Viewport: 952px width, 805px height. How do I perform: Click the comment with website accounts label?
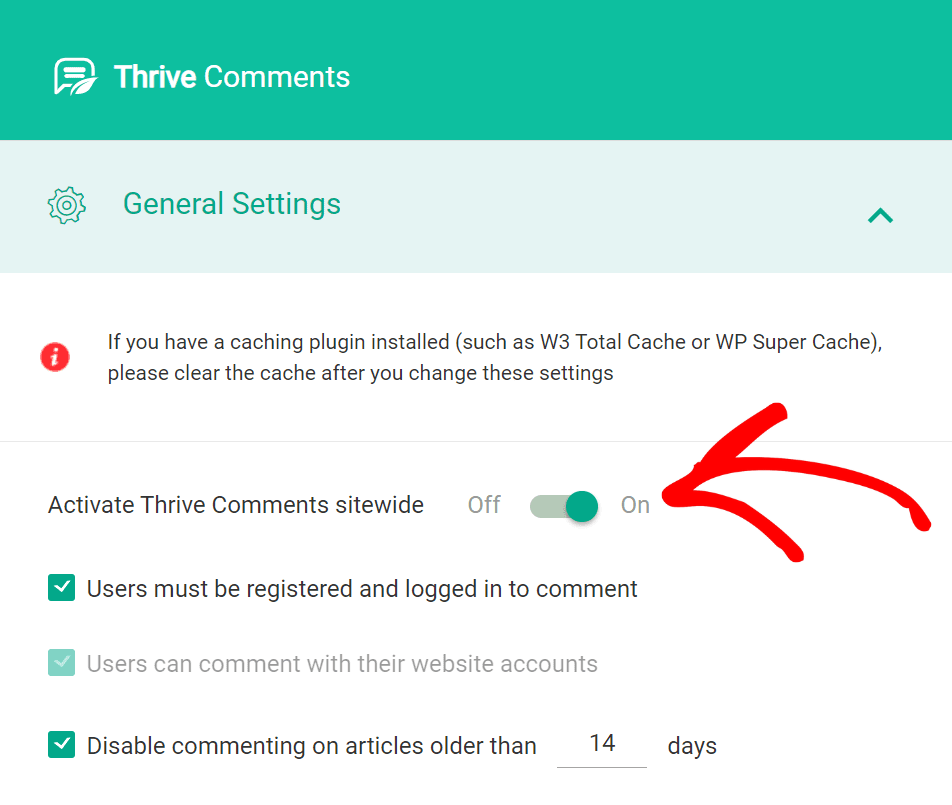coord(342,664)
